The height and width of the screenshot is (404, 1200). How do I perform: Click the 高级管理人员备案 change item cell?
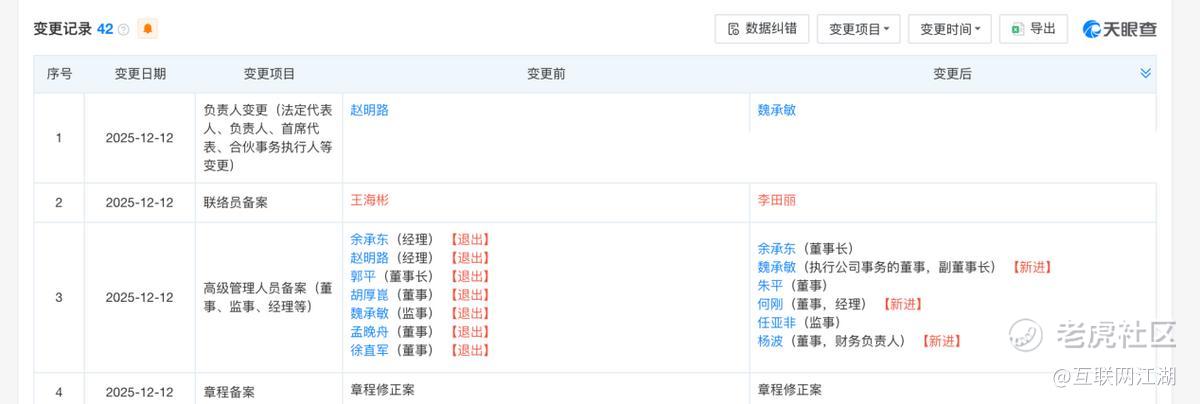coord(268,297)
